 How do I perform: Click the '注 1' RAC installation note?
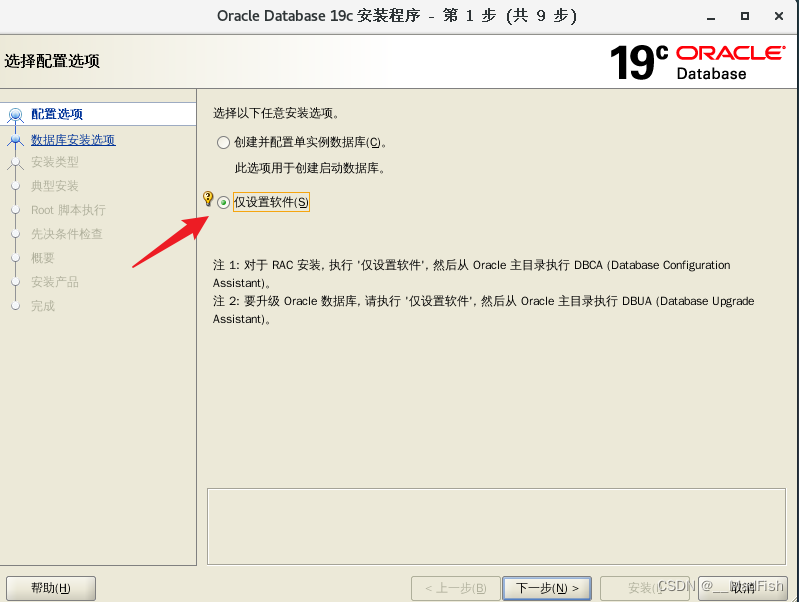pyautogui.click(x=471, y=274)
